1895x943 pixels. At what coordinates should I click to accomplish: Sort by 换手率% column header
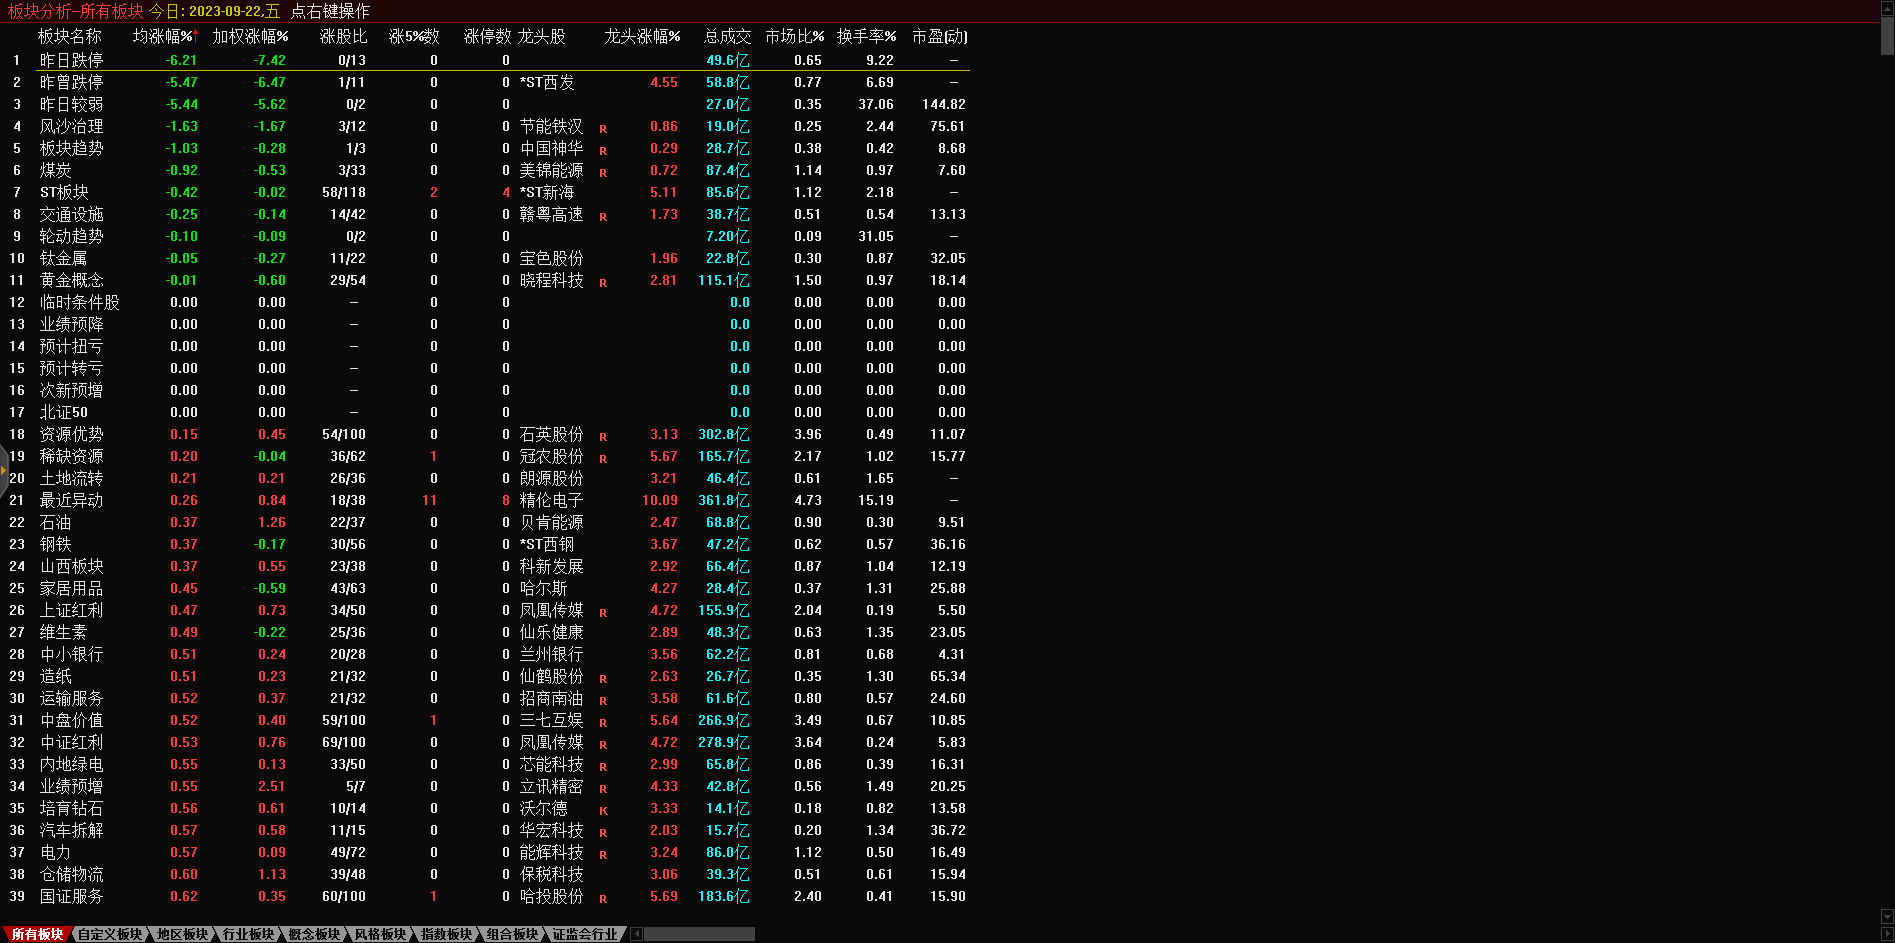tap(866, 37)
